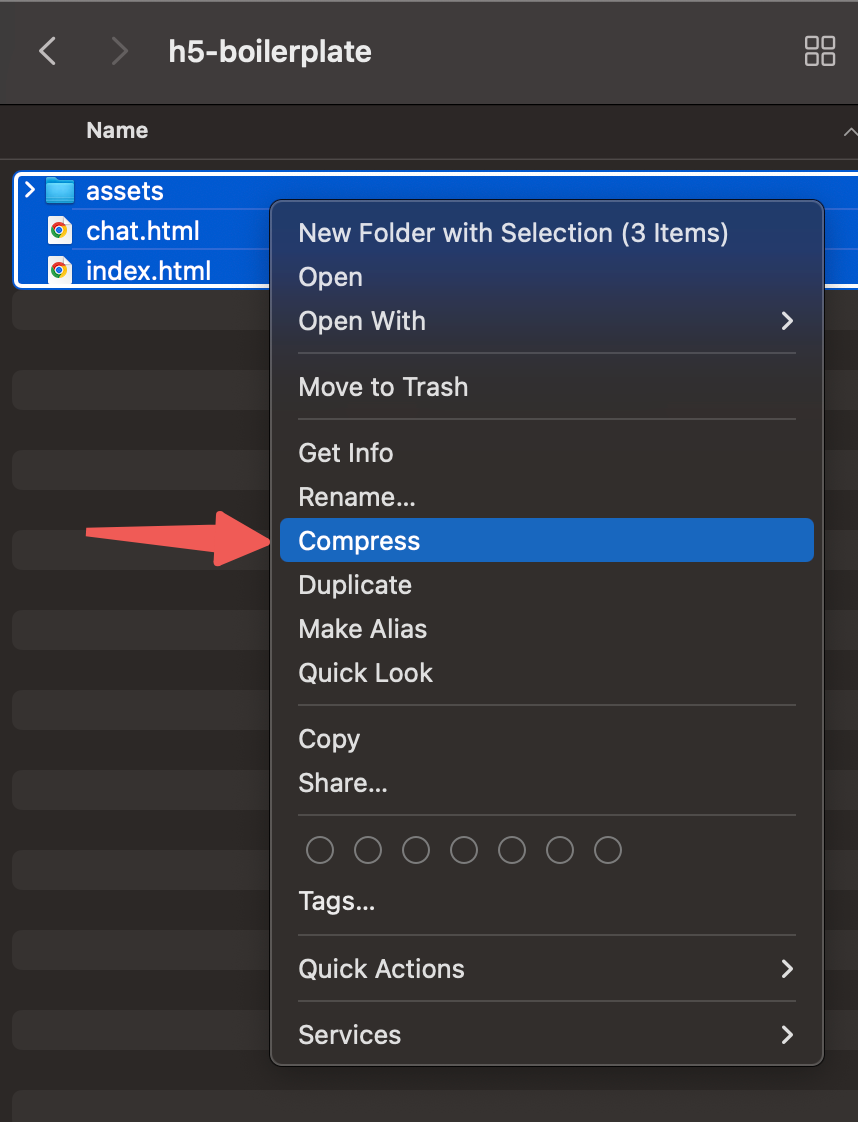This screenshot has width=858, height=1122.
Task: Click the Chrome icon beside chat.html
Action: pos(60,231)
